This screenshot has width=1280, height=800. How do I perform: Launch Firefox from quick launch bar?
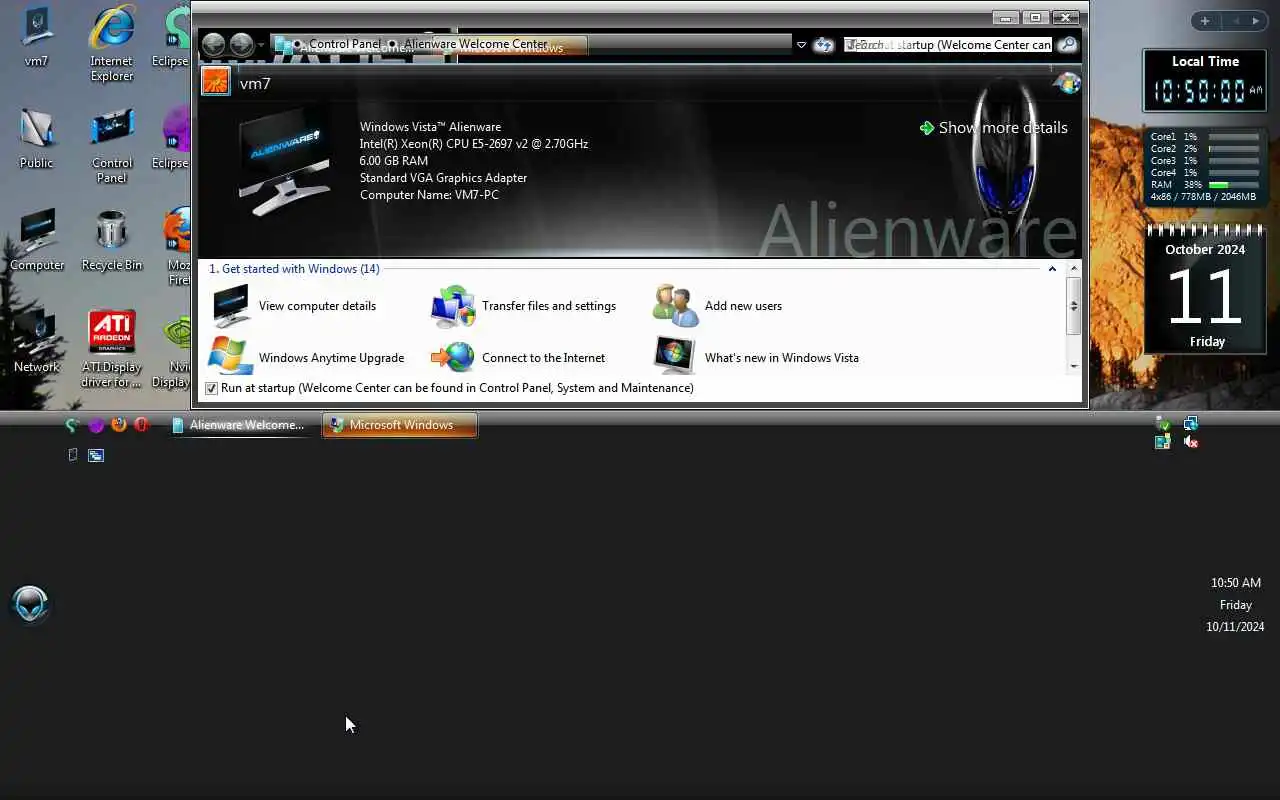click(x=118, y=424)
